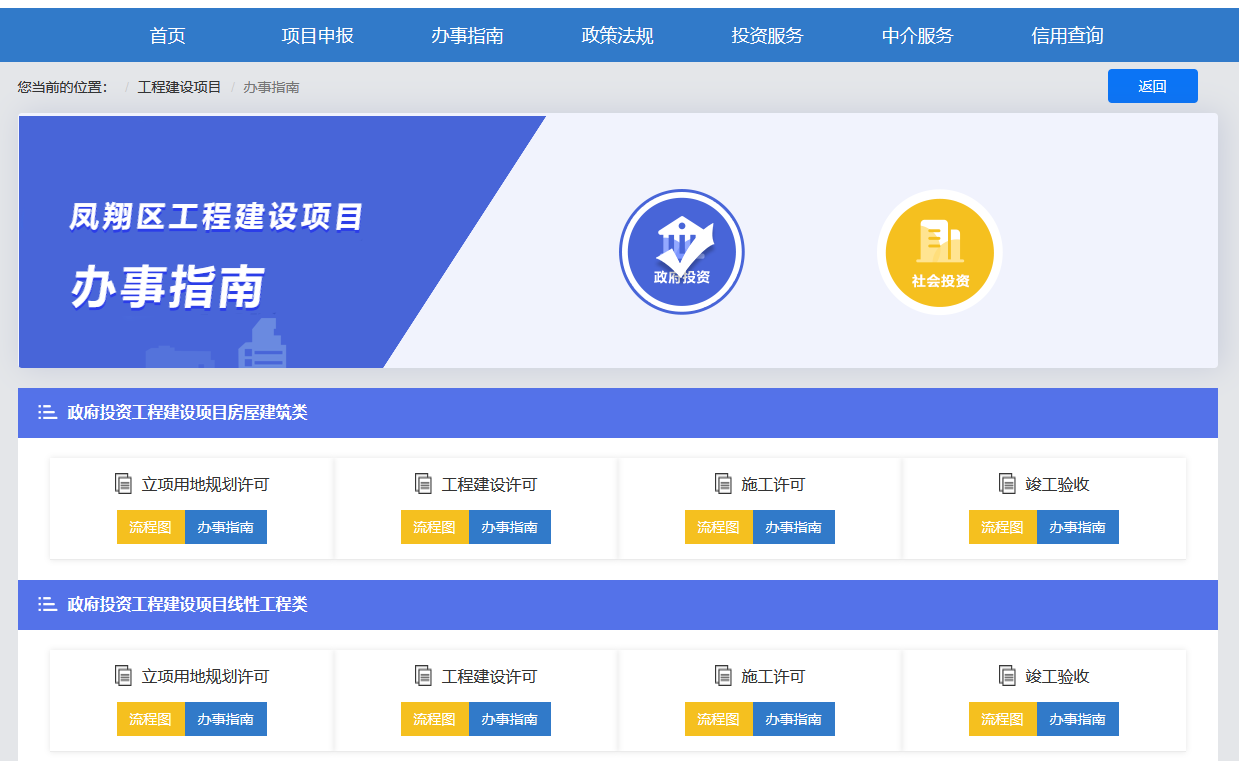Open 中介服务 navigation item
The height and width of the screenshot is (761, 1239).
pyautogui.click(x=918, y=36)
